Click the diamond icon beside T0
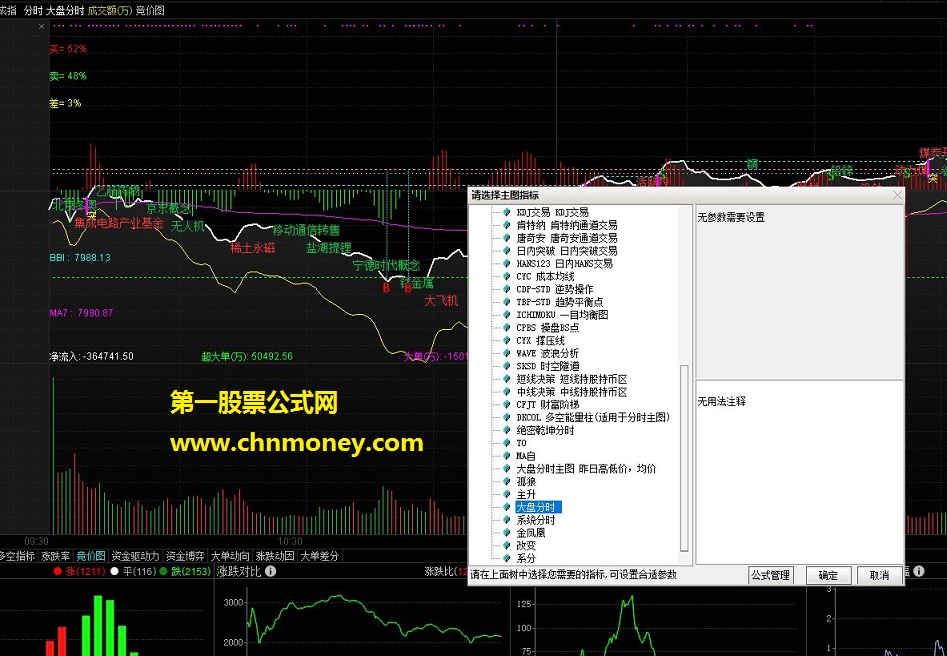This screenshot has width=947, height=656. 507,443
